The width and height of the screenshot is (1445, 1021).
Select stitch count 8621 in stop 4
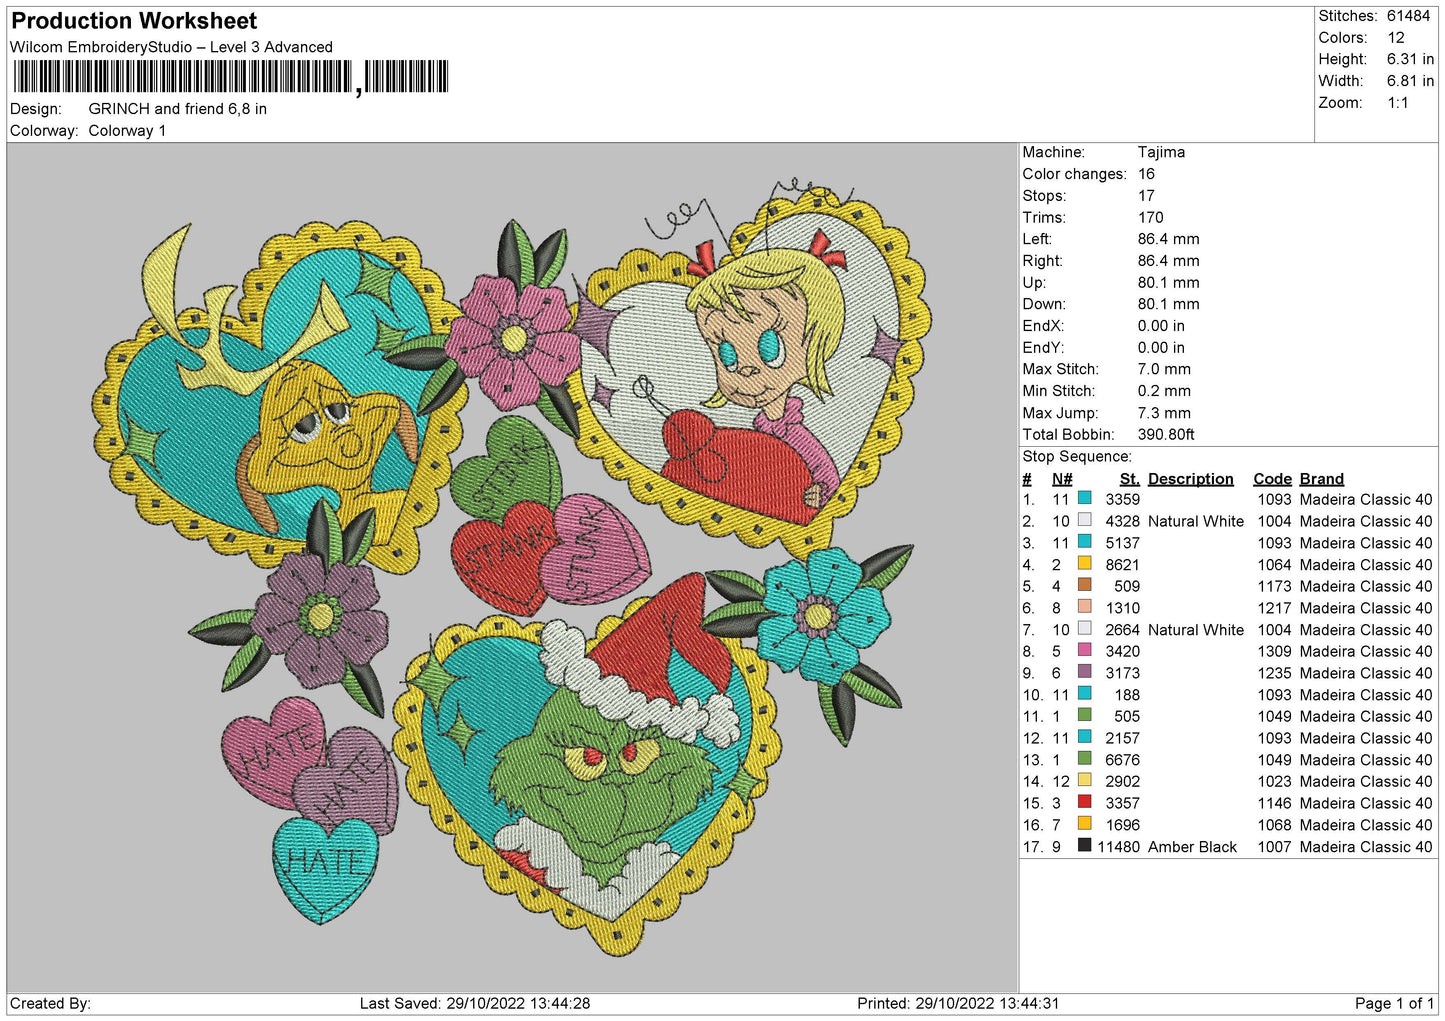click(x=1122, y=565)
